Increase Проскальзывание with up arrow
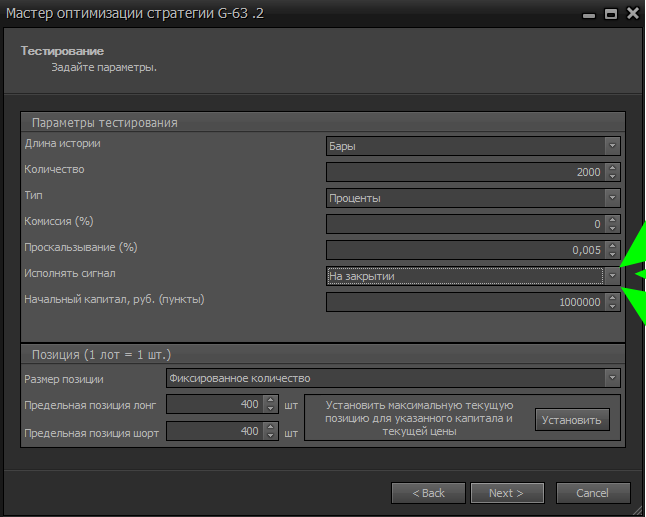The image size is (646, 517). click(x=612, y=246)
